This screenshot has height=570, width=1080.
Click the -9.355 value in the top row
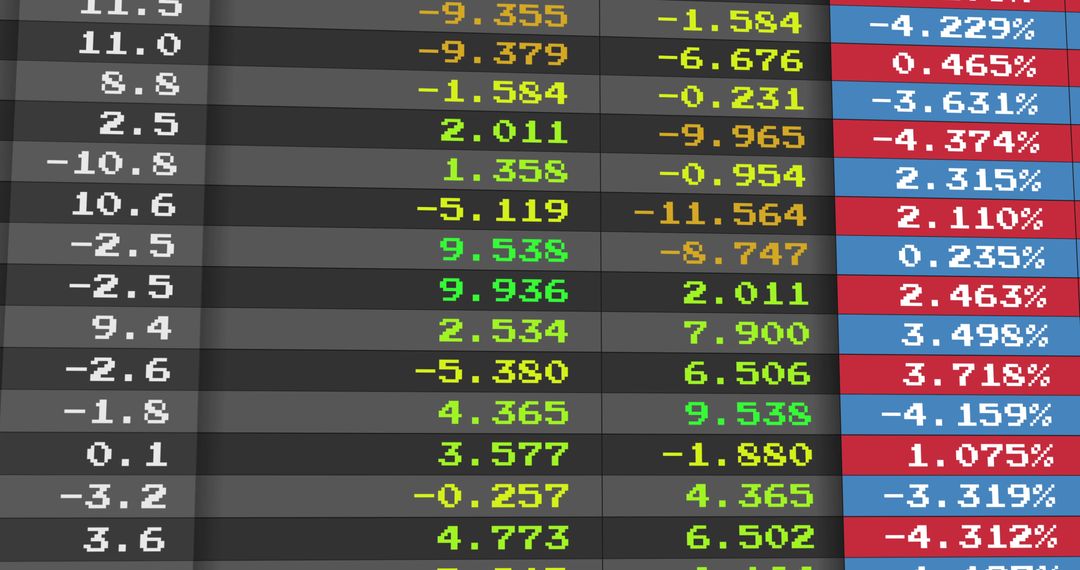pos(492,16)
